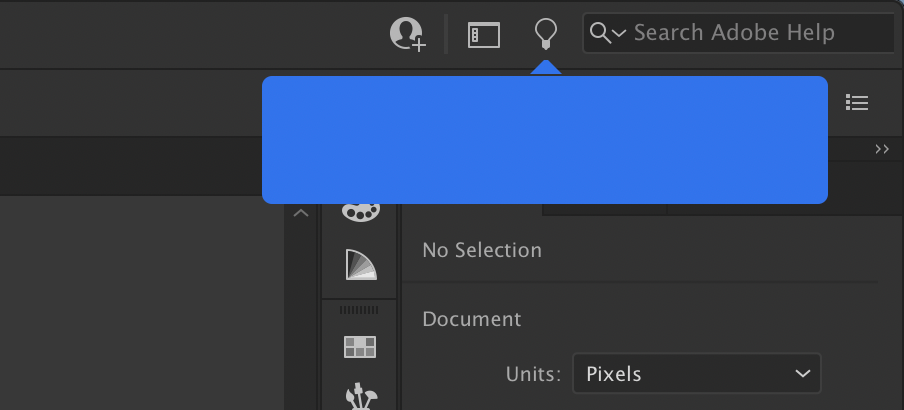Click the Invite to Edit user icon
The height and width of the screenshot is (410, 904).
point(407,34)
